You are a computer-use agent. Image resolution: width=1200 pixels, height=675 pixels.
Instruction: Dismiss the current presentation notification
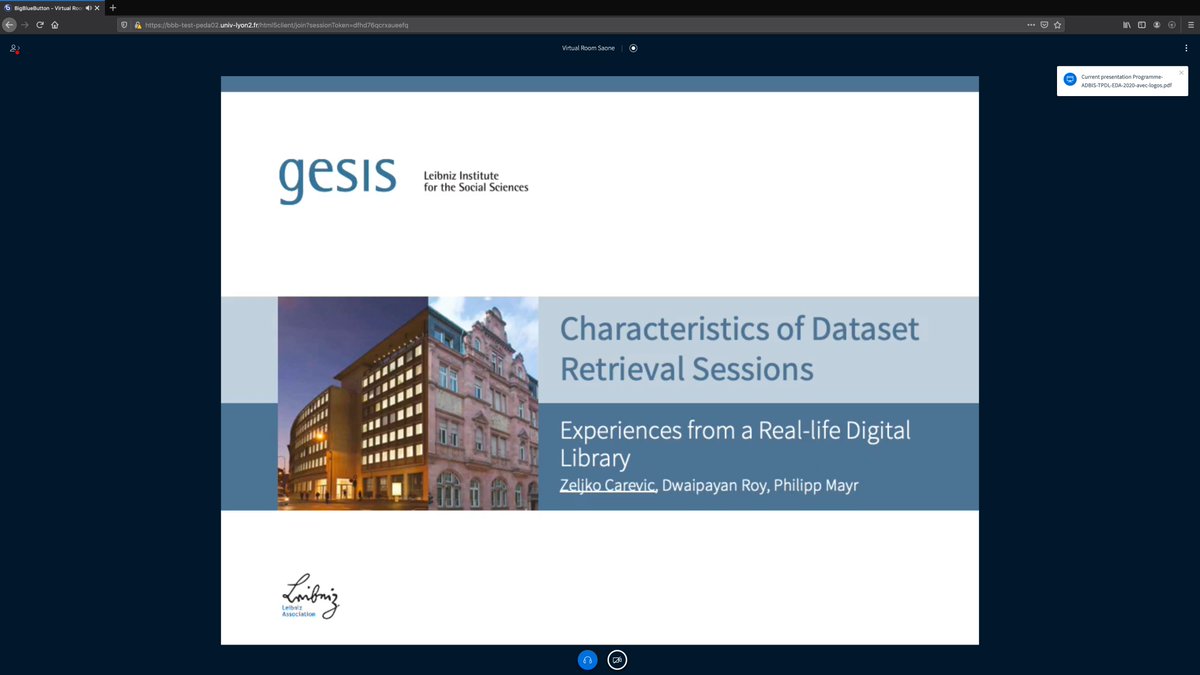[x=1181, y=72]
